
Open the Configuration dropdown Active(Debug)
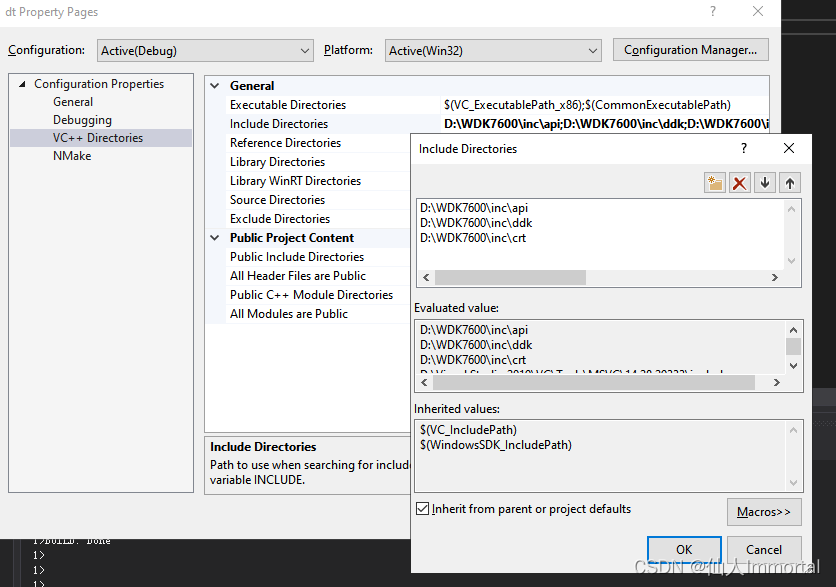click(x=205, y=51)
